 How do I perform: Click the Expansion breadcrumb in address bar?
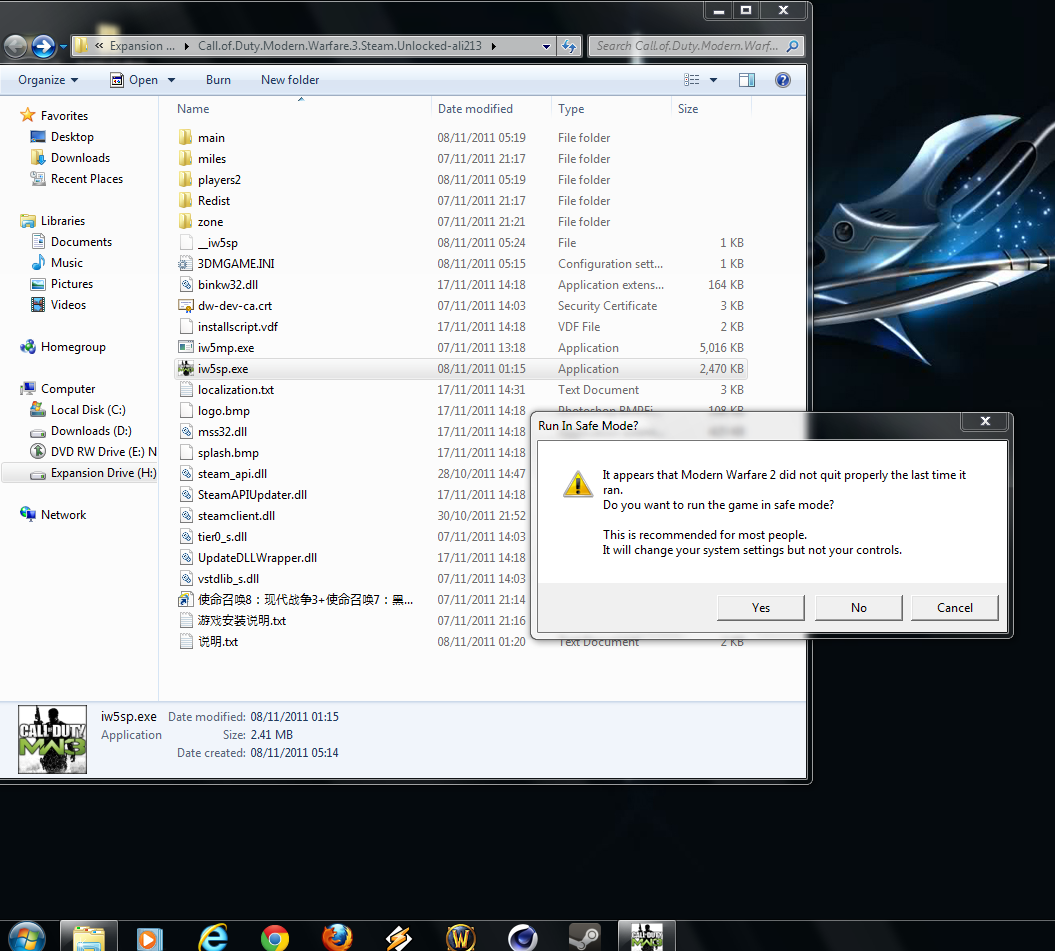coord(142,46)
